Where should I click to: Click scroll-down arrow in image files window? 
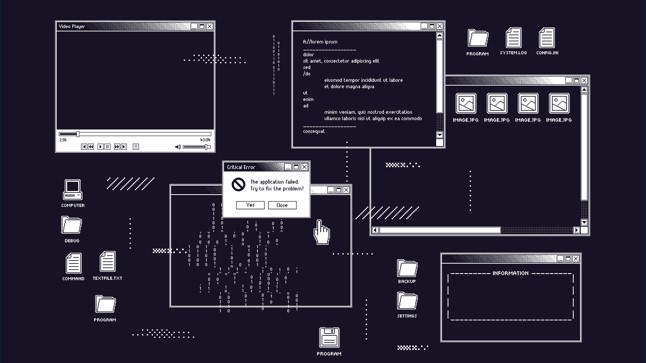tap(584, 222)
